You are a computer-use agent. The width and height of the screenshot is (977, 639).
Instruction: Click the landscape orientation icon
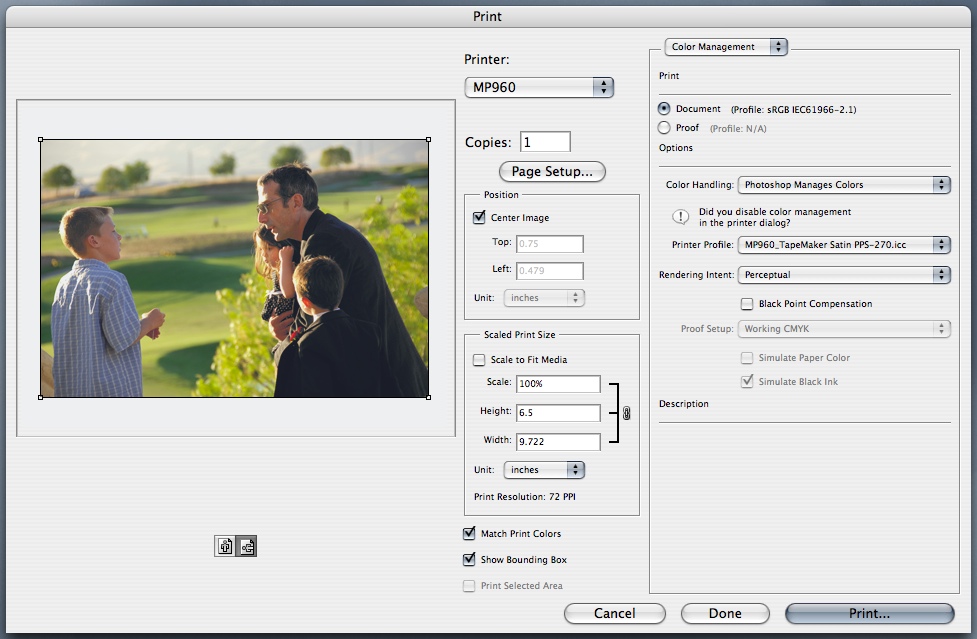pos(246,546)
